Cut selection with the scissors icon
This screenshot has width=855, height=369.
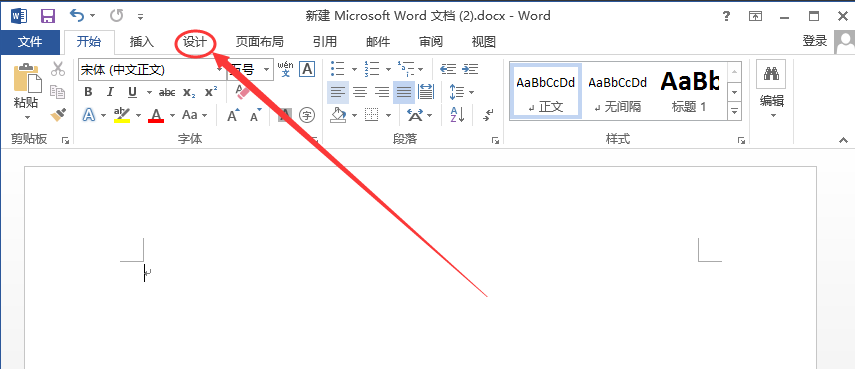click(58, 69)
